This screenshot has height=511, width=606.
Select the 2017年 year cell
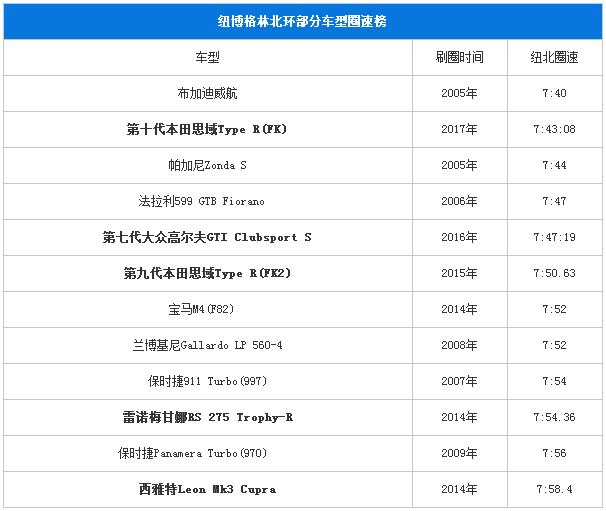point(459,129)
